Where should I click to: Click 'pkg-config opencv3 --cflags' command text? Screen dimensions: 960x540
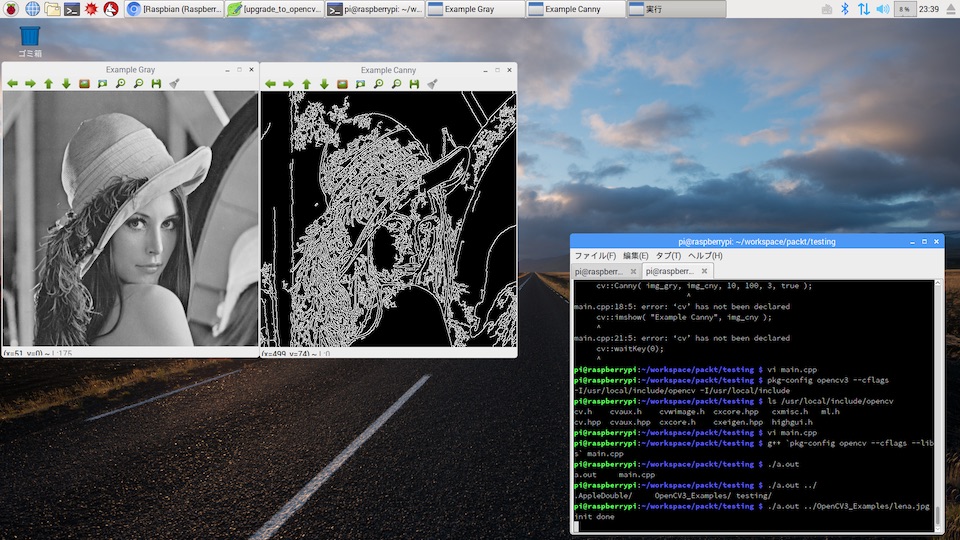pyautogui.click(x=828, y=380)
